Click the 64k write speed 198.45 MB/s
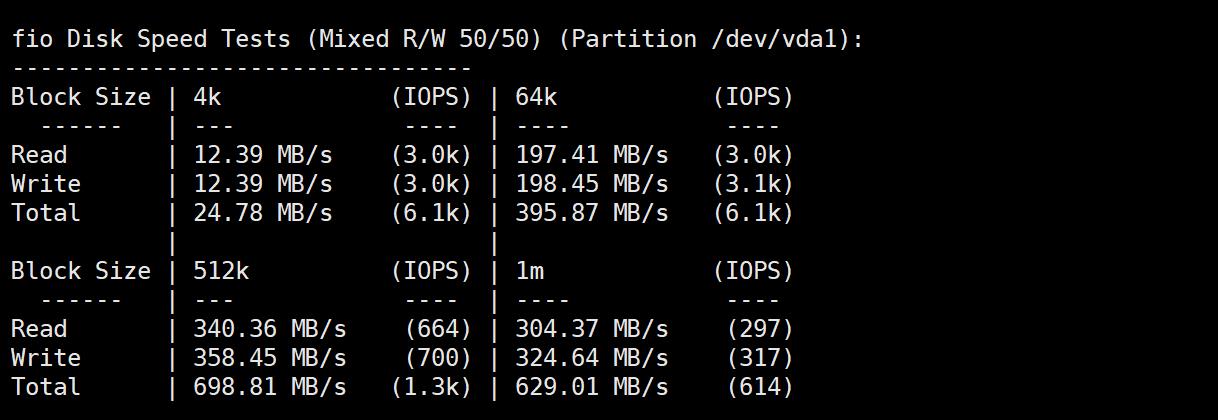This screenshot has width=1218, height=420. [591, 184]
